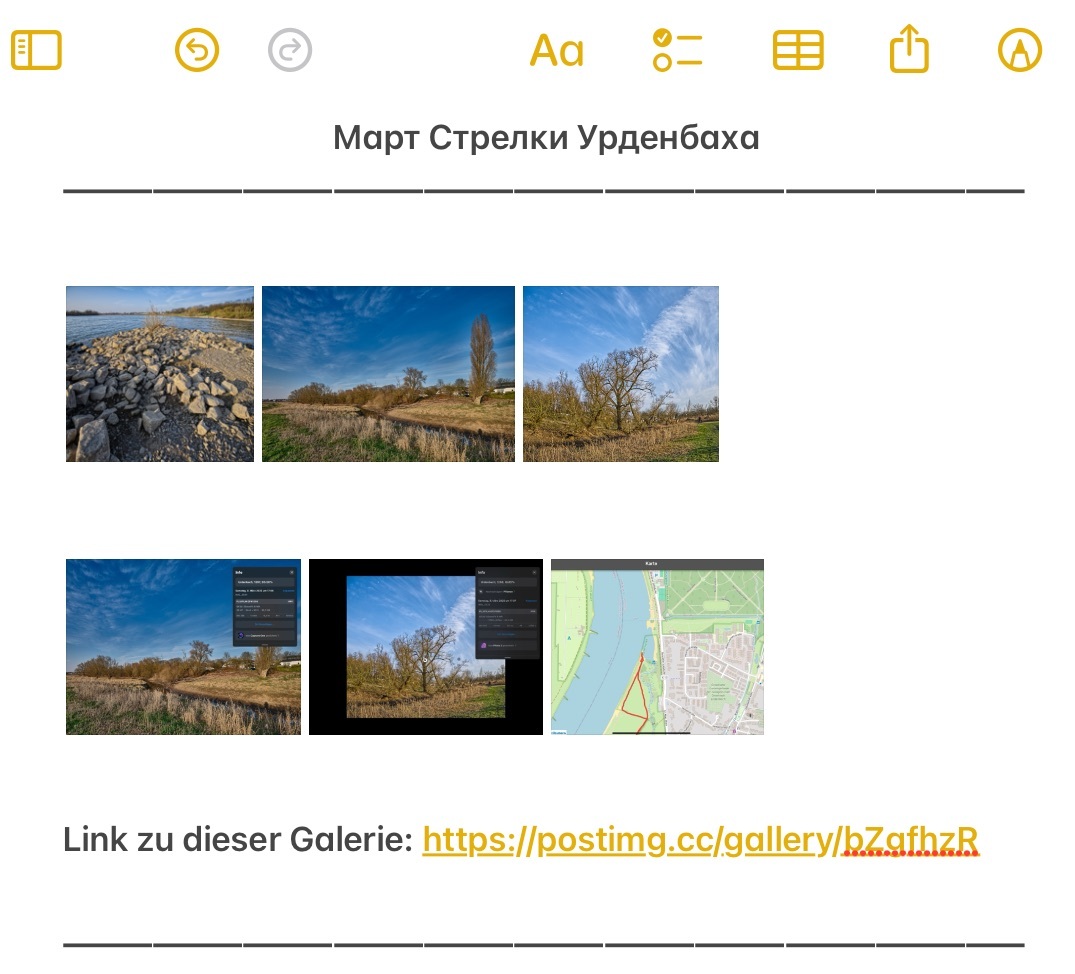Open the Karte map screenshot

coord(657,647)
